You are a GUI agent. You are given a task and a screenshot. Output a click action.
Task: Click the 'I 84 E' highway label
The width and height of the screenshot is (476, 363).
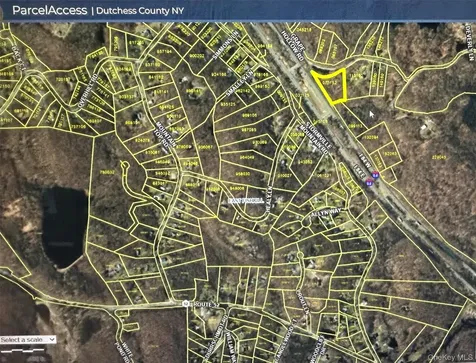coord(359,170)
